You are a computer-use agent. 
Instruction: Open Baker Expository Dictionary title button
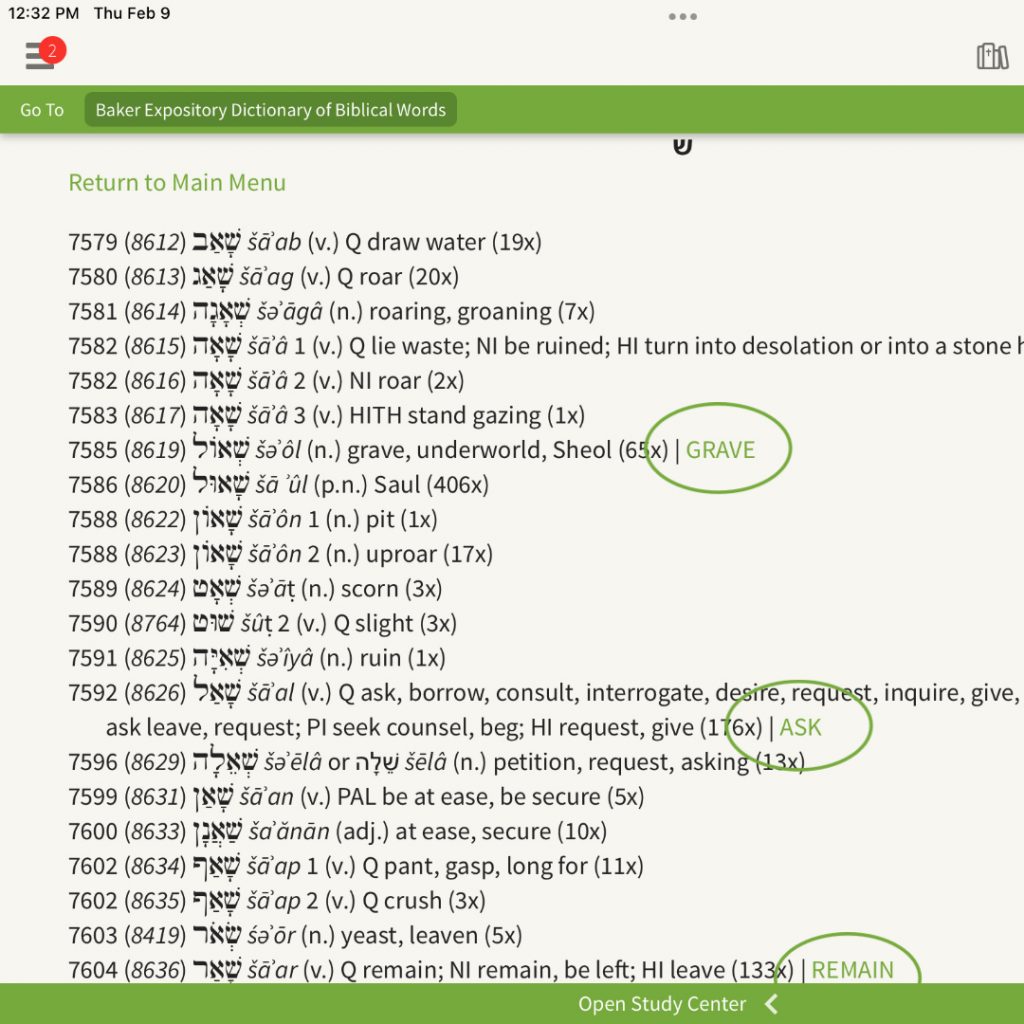[x=270, y=110]
